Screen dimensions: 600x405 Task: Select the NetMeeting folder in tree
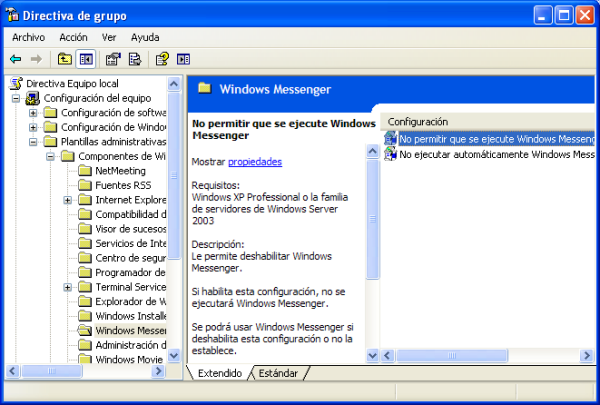pyautogui.click(x=120, y=171)
